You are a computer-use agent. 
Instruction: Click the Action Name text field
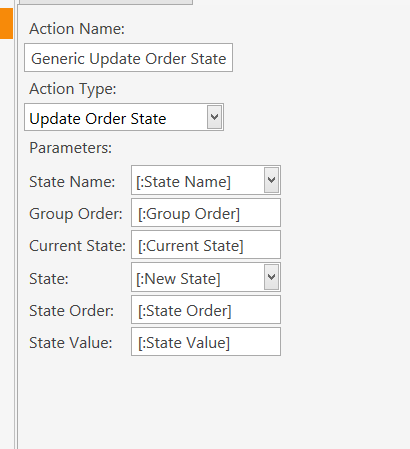[128, 58]
